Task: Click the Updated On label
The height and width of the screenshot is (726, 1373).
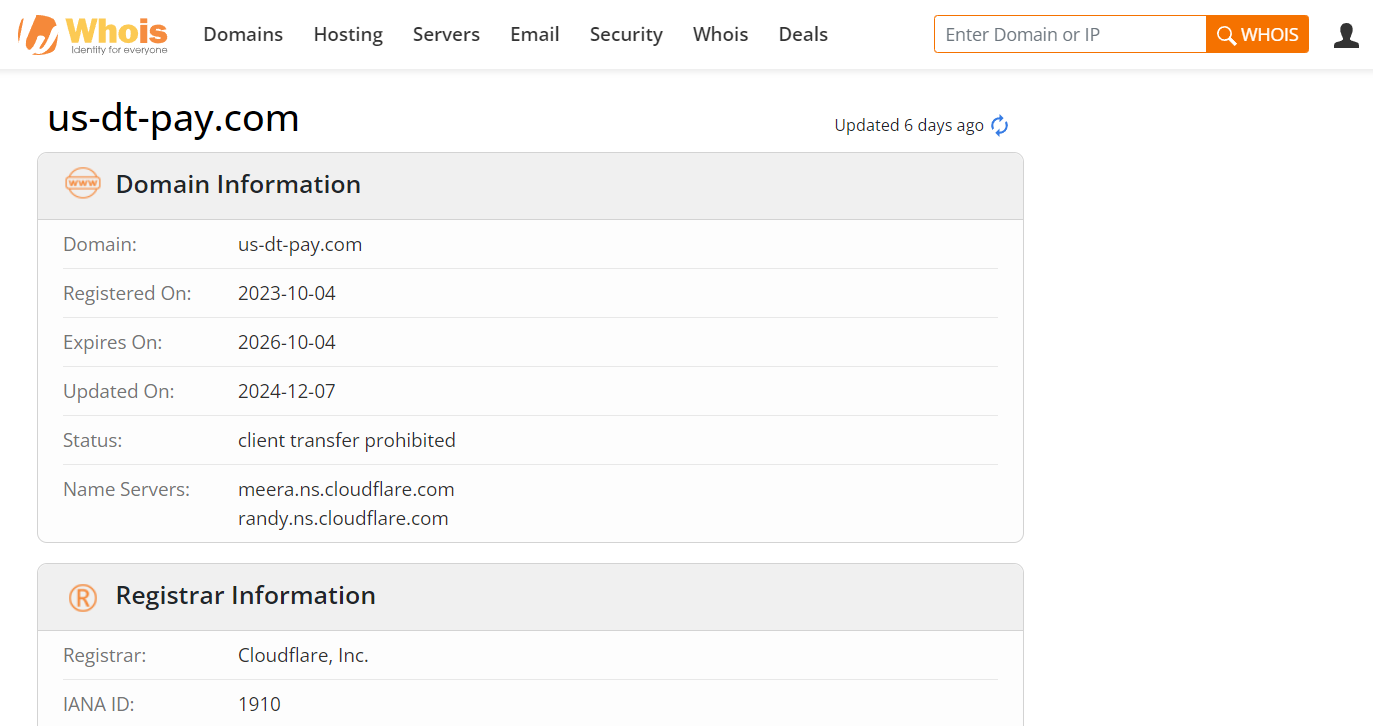Action: (118, 391)
